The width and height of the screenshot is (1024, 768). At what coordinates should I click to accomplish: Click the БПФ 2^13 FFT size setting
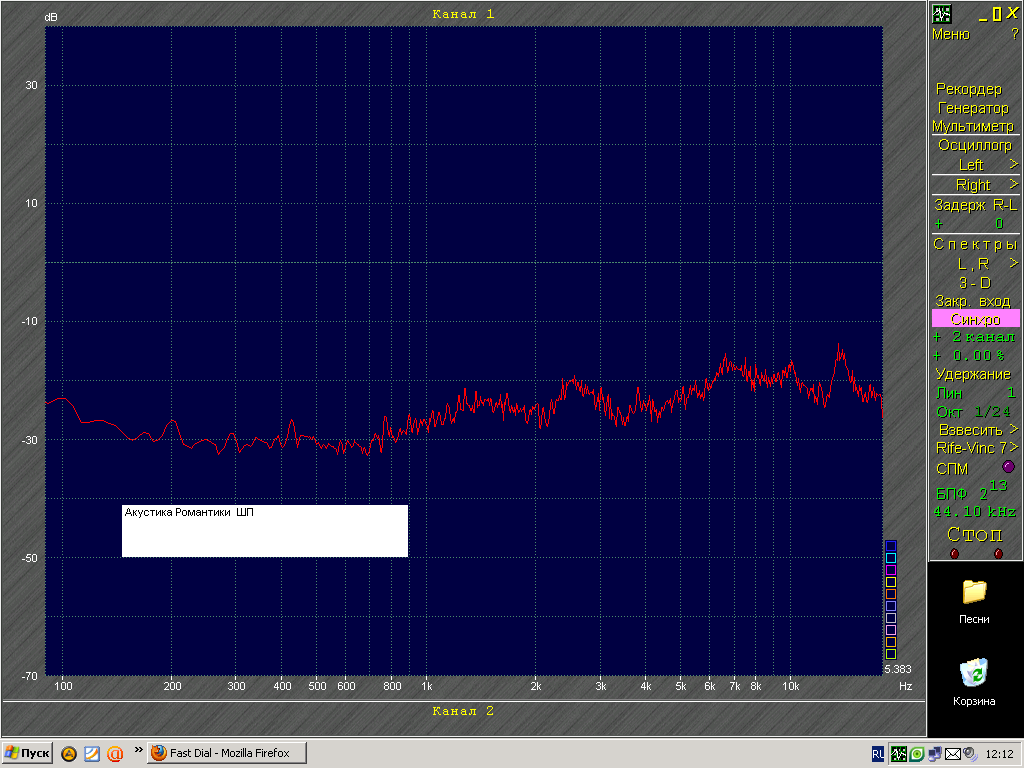(x=972, y=490)
